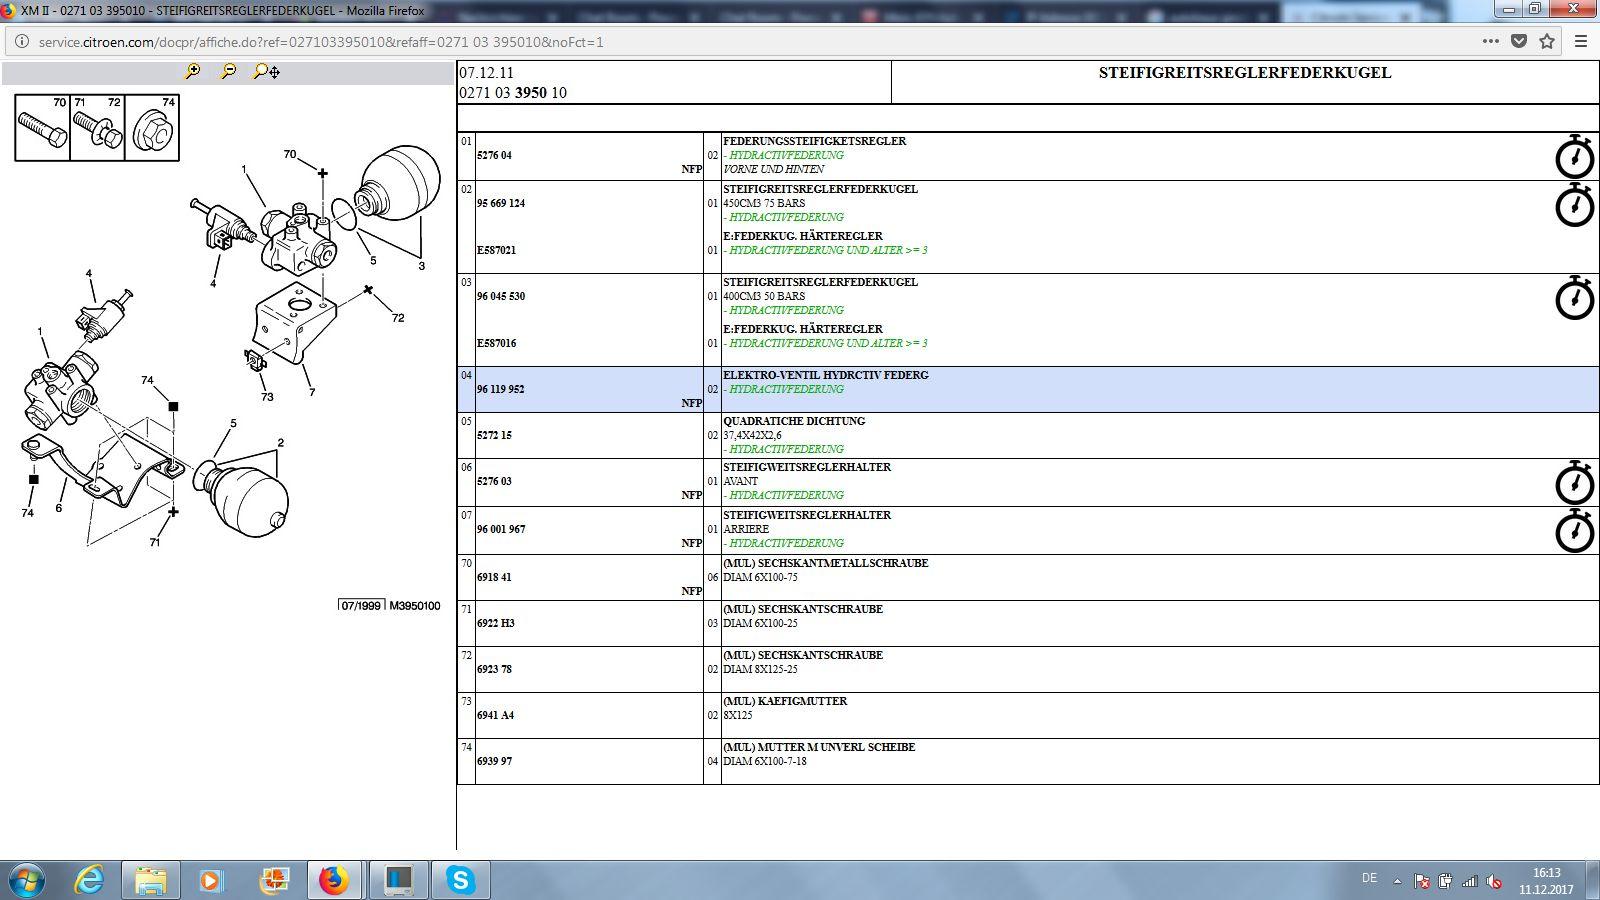Open the computer monitor app in the taskbar
1600x900 pixels.
click(398, 880)
